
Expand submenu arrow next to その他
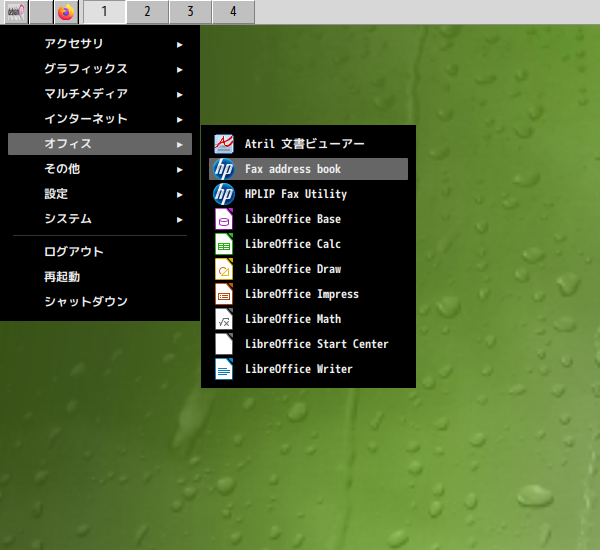click(x=179, y=170)
